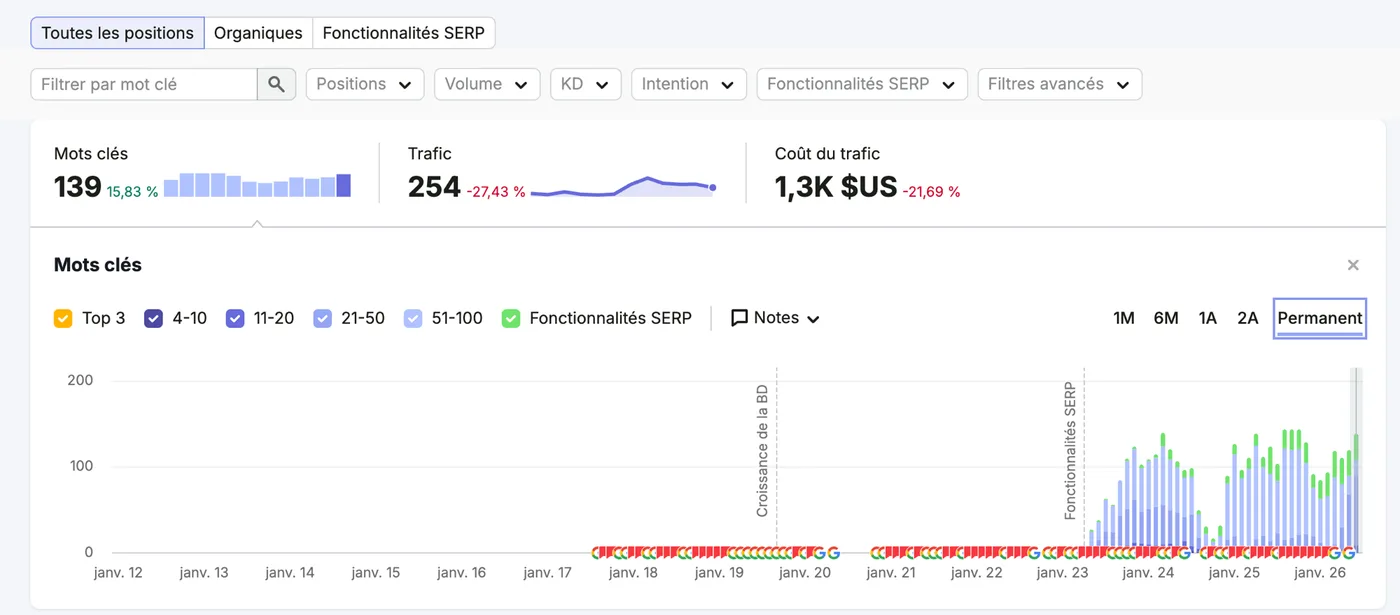
Task: Click the Filtrer par mot clé field
Action: 144,84
